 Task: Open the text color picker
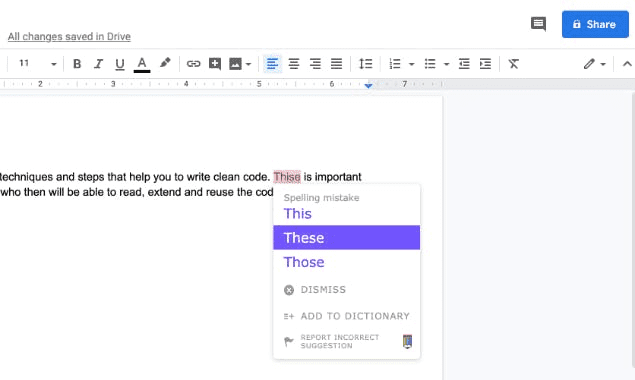click(142, 64)
